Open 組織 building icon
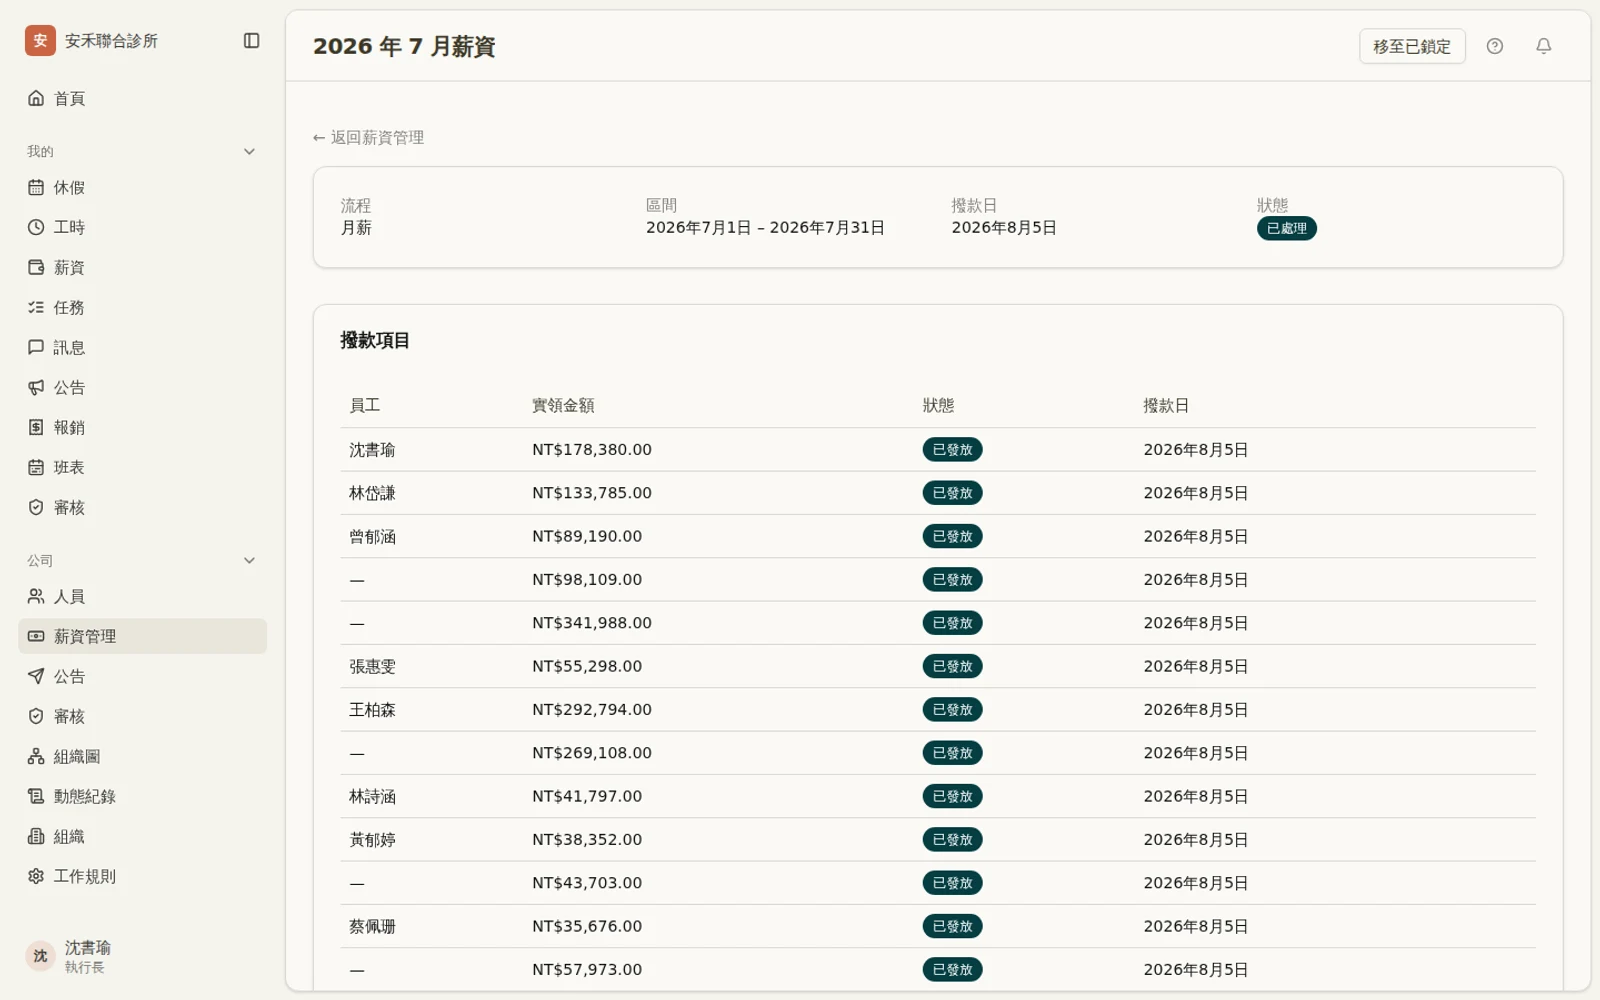 coord(36,836)
